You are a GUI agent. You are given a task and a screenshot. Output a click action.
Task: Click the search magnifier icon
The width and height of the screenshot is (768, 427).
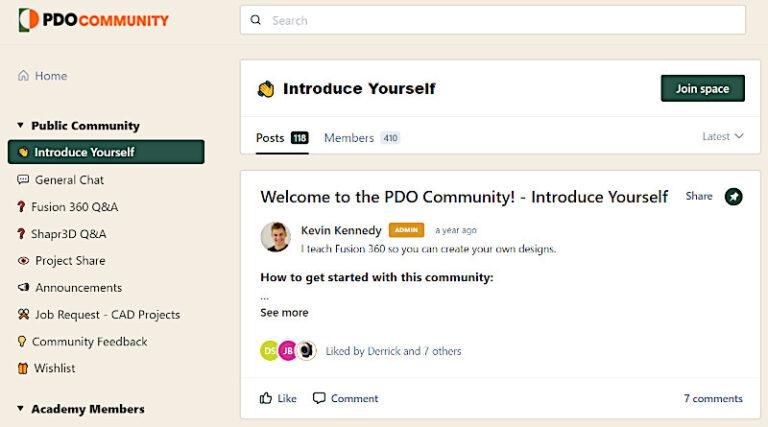tap(256, 20)
